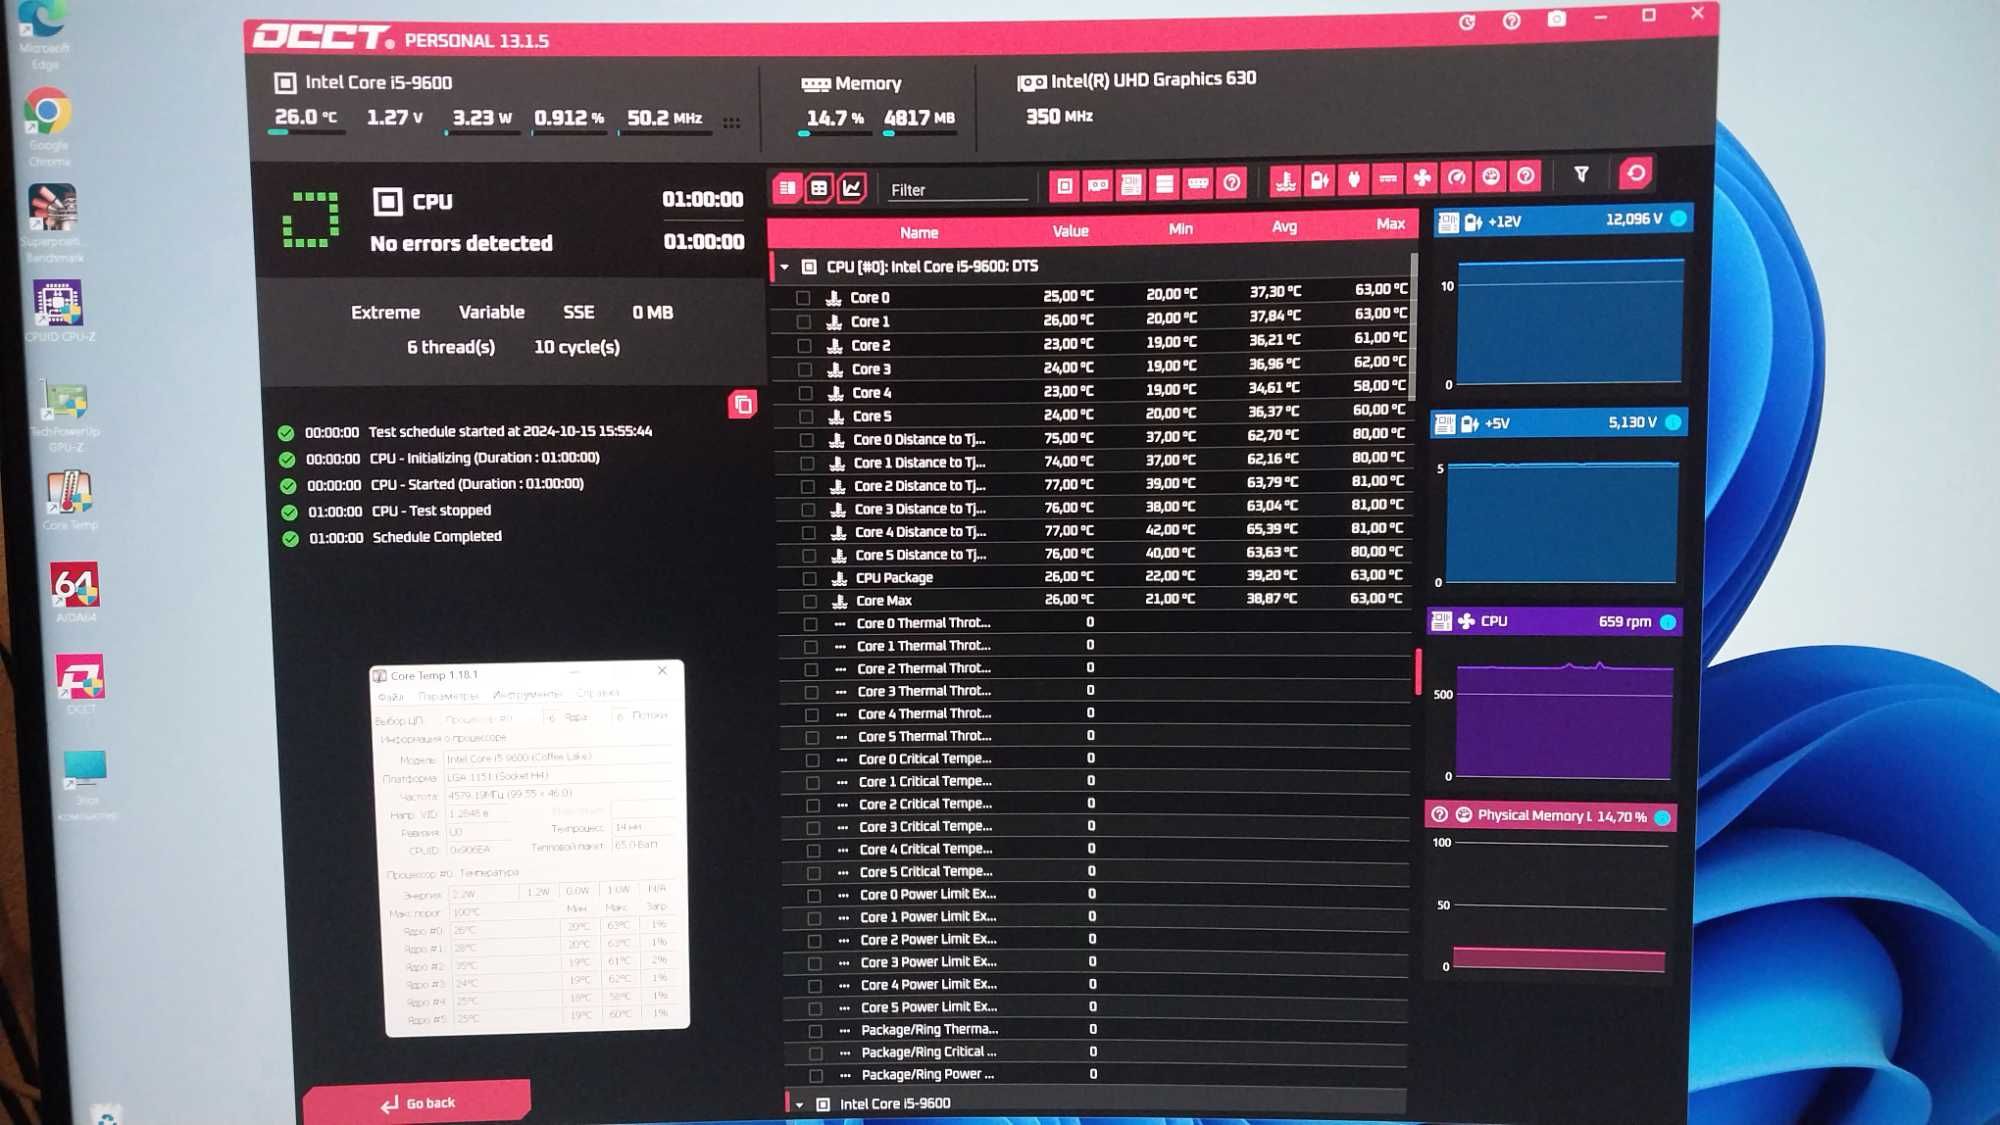The image size is (2000, 1125).
Task: Open CPUID CPU-Z desktop shortcut
Action: pyautogui.click(x=59, y=311)
